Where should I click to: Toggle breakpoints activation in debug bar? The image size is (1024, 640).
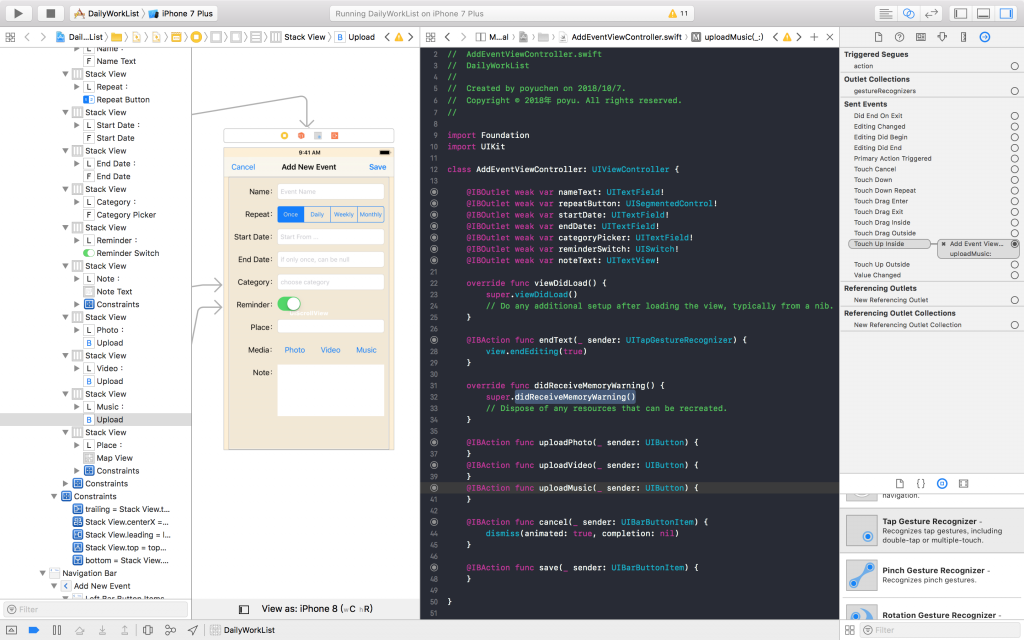click(x=34, y=630)
